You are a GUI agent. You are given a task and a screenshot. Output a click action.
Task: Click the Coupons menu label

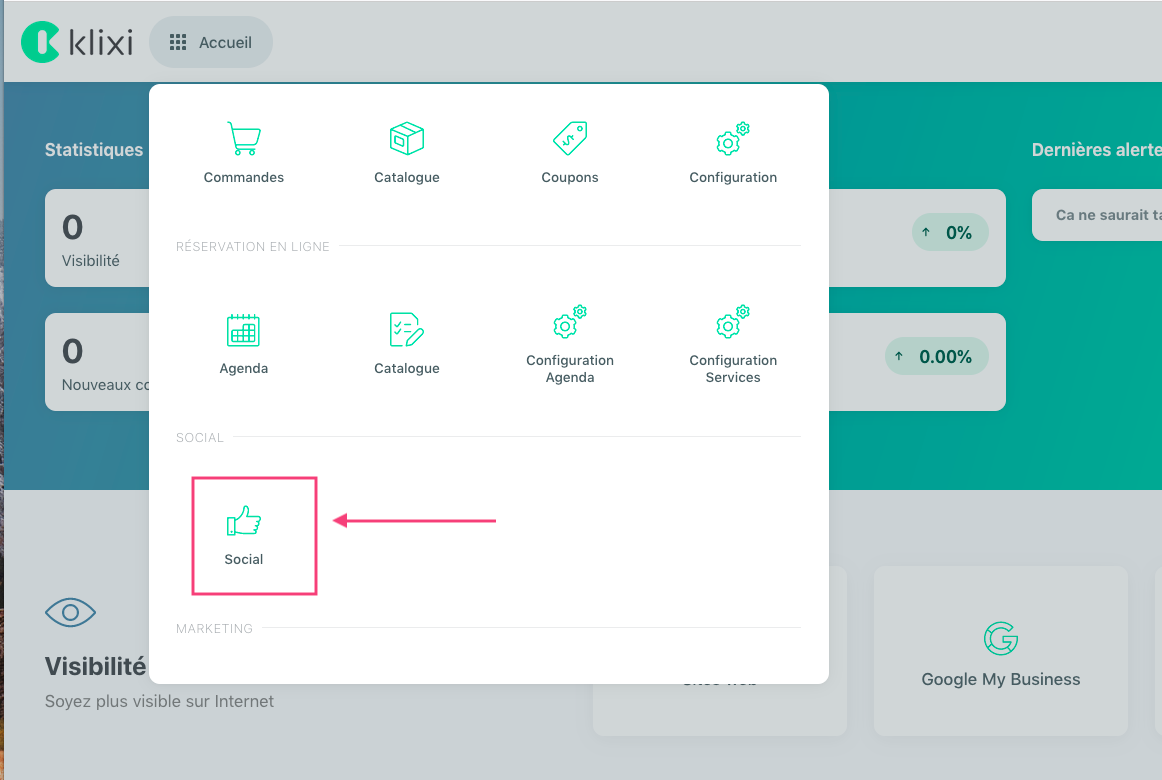570,178
